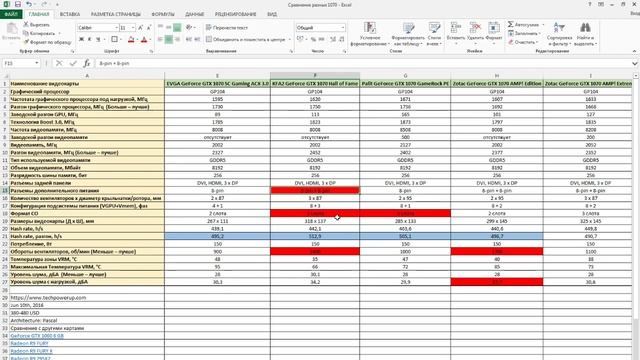This screenshot has height=360, width=640.
Task: Toggle italic formatting (К)
Action: [89, 40]
